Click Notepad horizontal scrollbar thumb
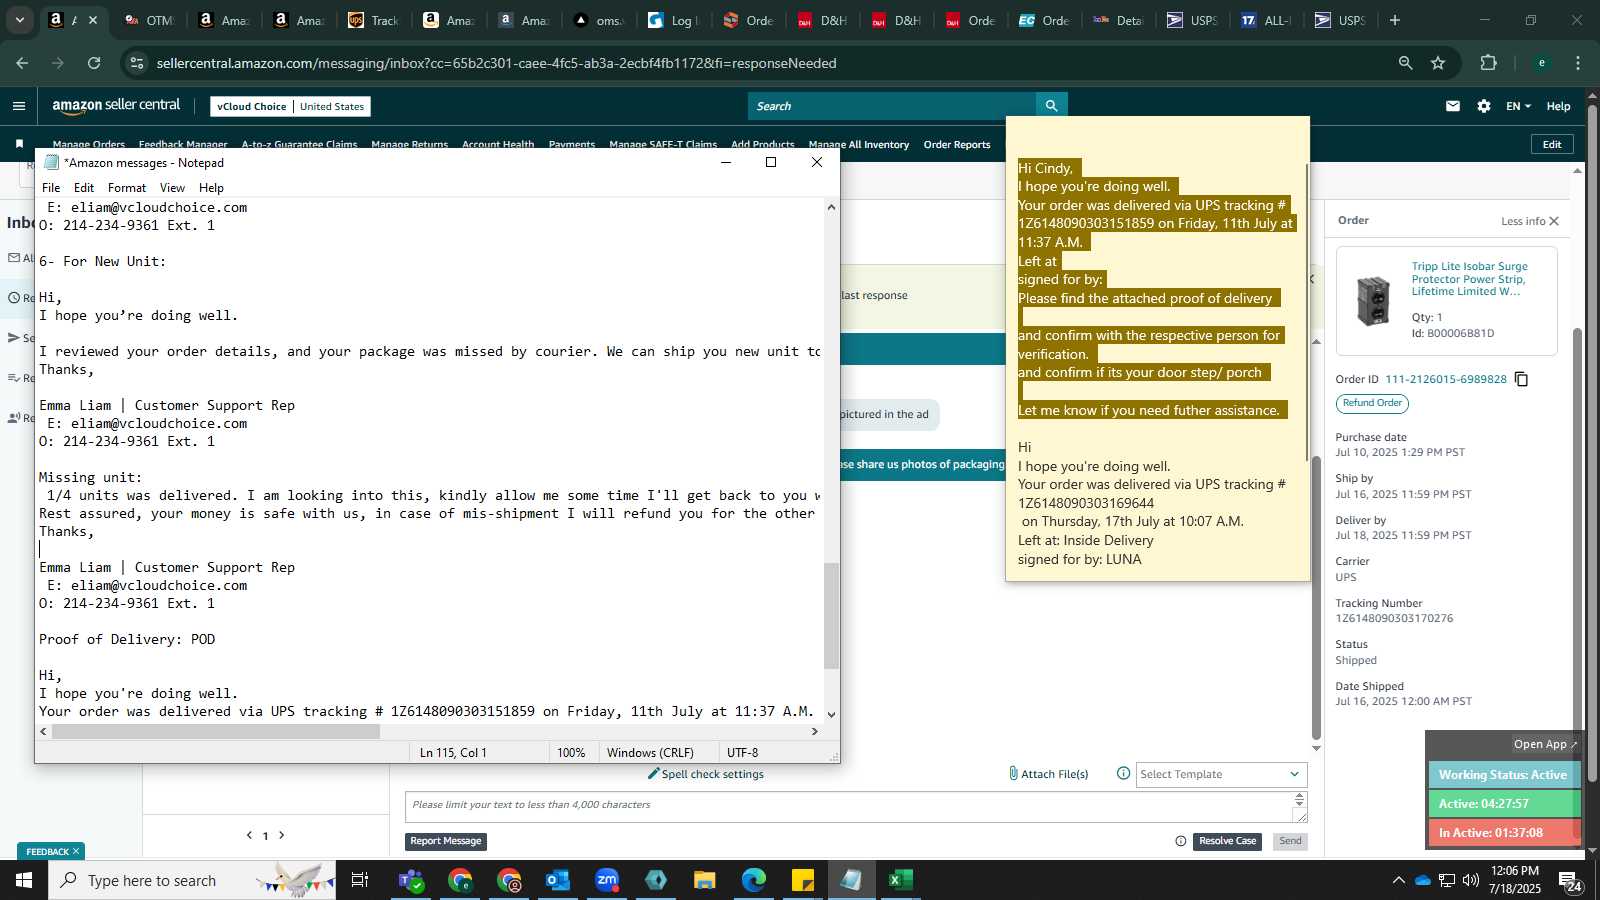Viewport: 1600px width, 900px height. pos(216,731)
